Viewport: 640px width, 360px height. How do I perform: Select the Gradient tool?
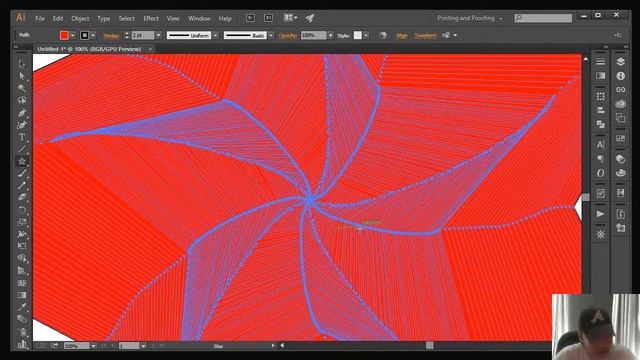(22, 295)
